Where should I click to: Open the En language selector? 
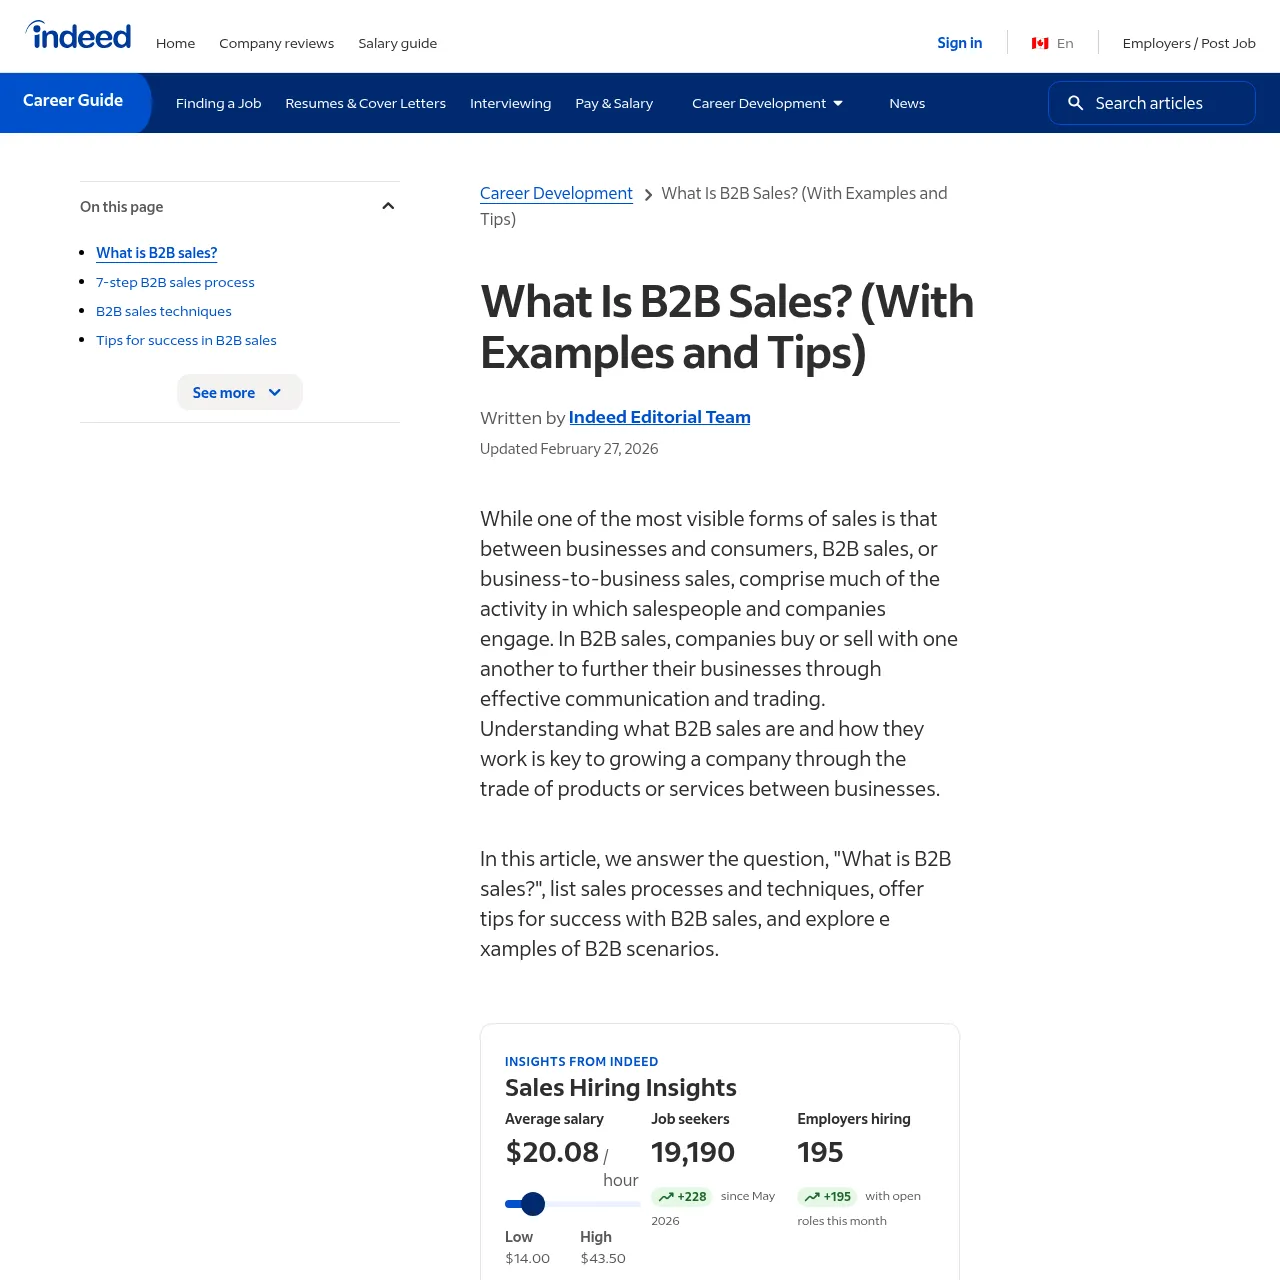[x=1065, y=43]
